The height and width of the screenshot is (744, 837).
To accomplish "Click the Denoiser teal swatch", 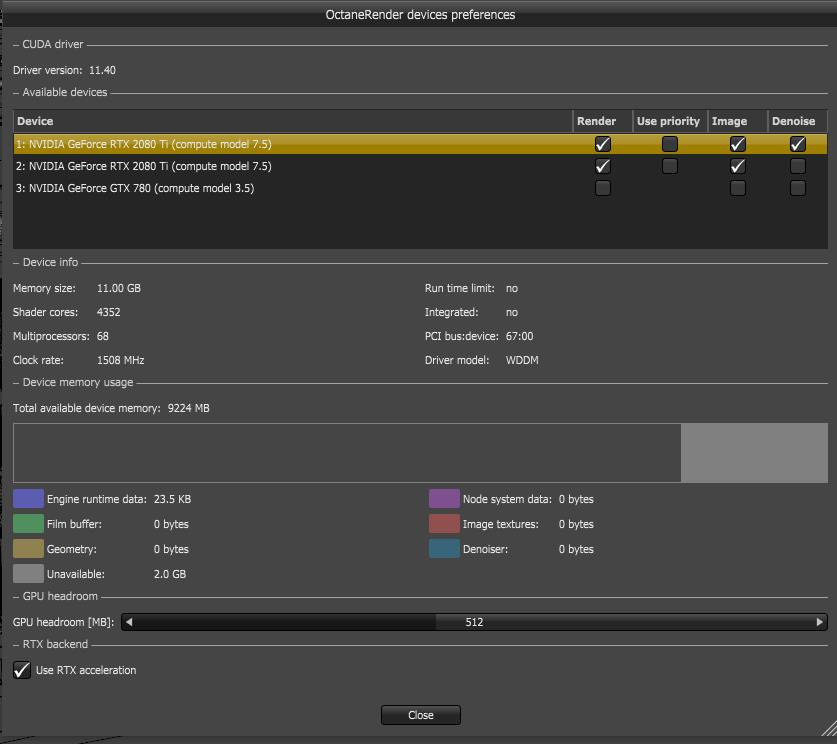I will (444, 549).
